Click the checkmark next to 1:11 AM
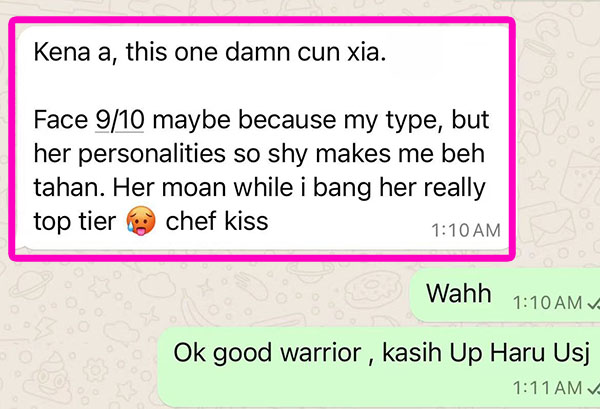 (593, 388)
